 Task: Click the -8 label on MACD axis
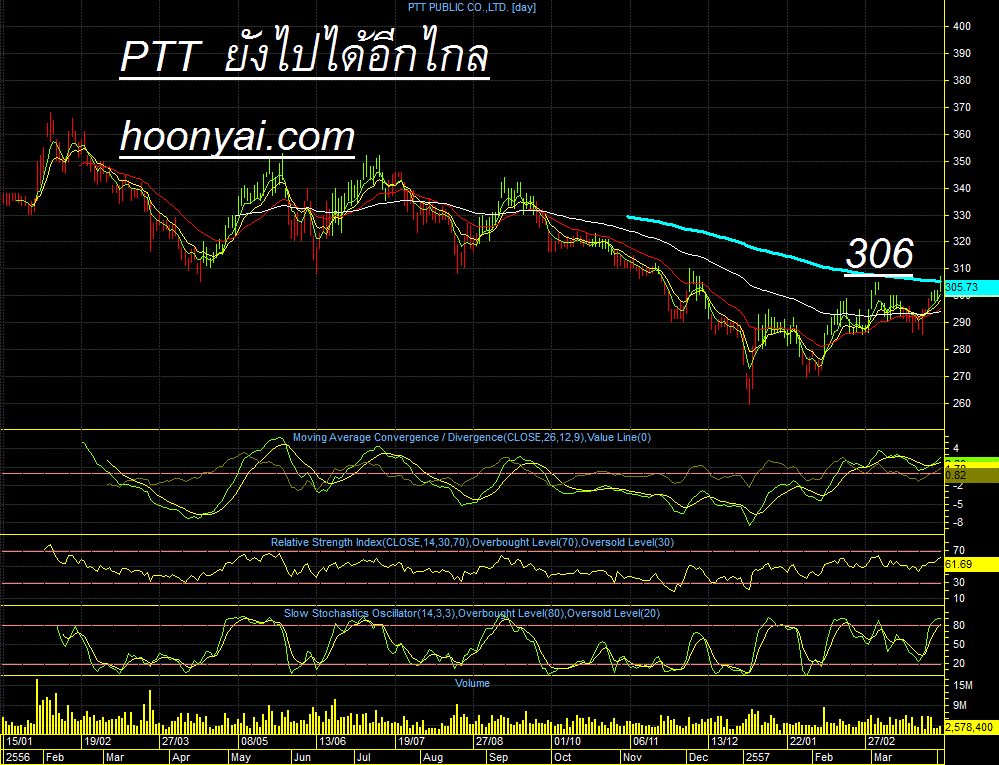pyautogui.click(x=958, y=523)
